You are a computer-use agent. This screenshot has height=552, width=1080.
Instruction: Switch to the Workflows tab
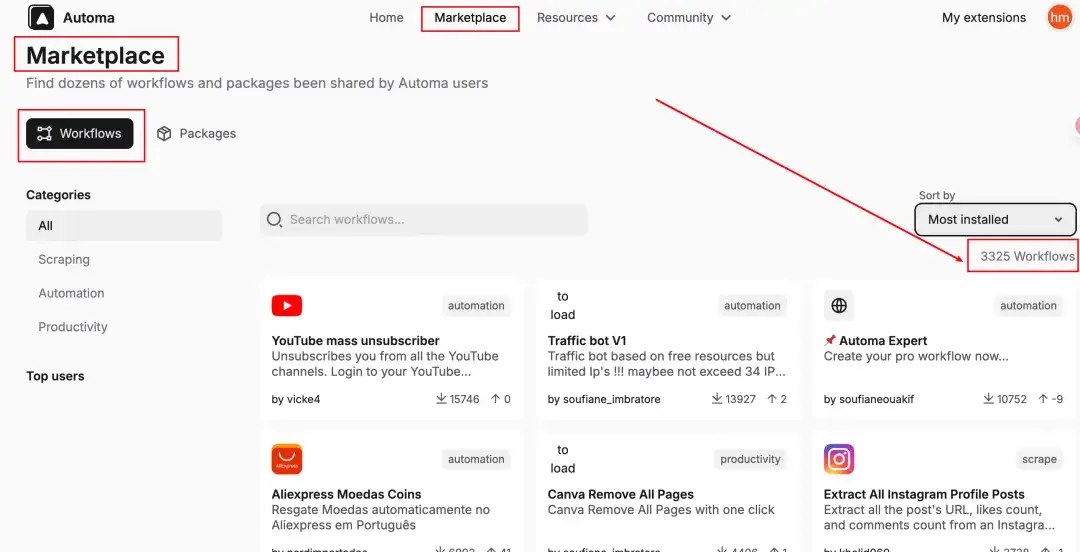point(80,134)
